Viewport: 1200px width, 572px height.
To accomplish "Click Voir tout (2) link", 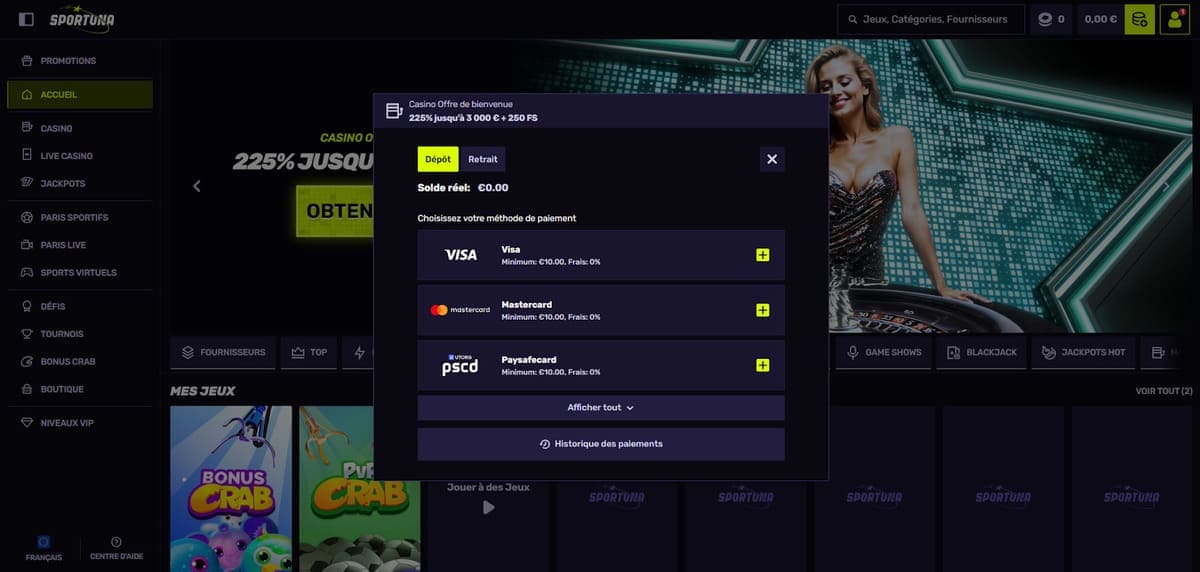I will click(1164, 391).
